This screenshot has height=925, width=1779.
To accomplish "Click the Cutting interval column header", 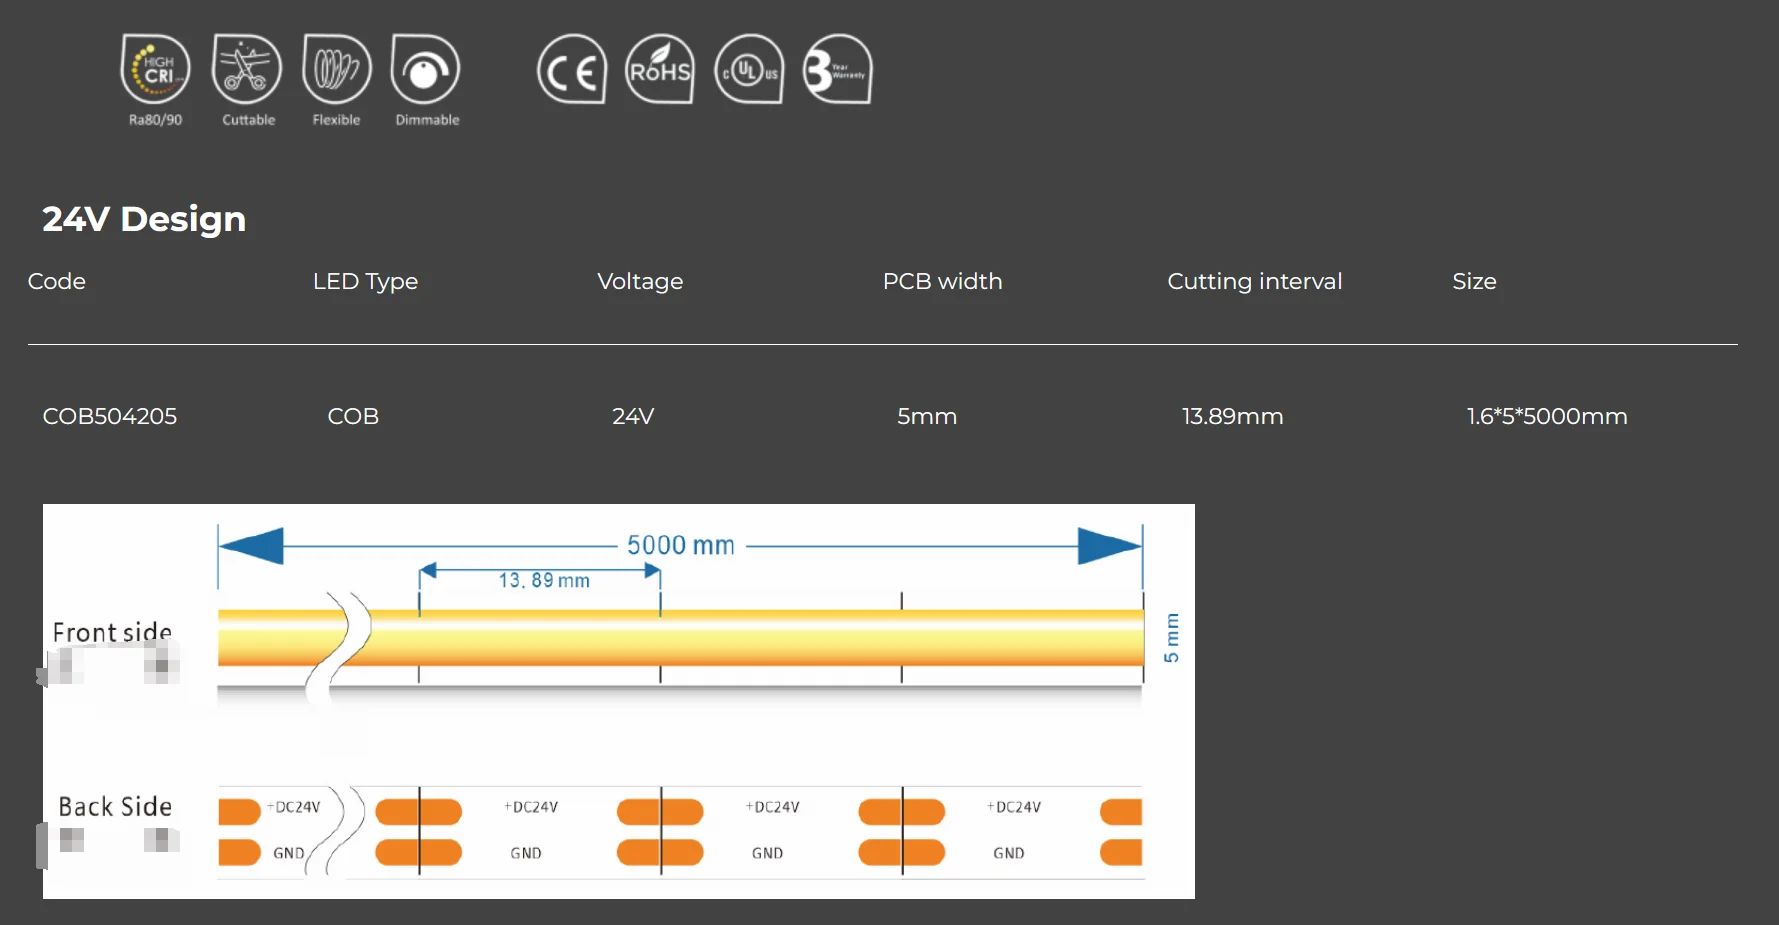I will (1254, 282).
